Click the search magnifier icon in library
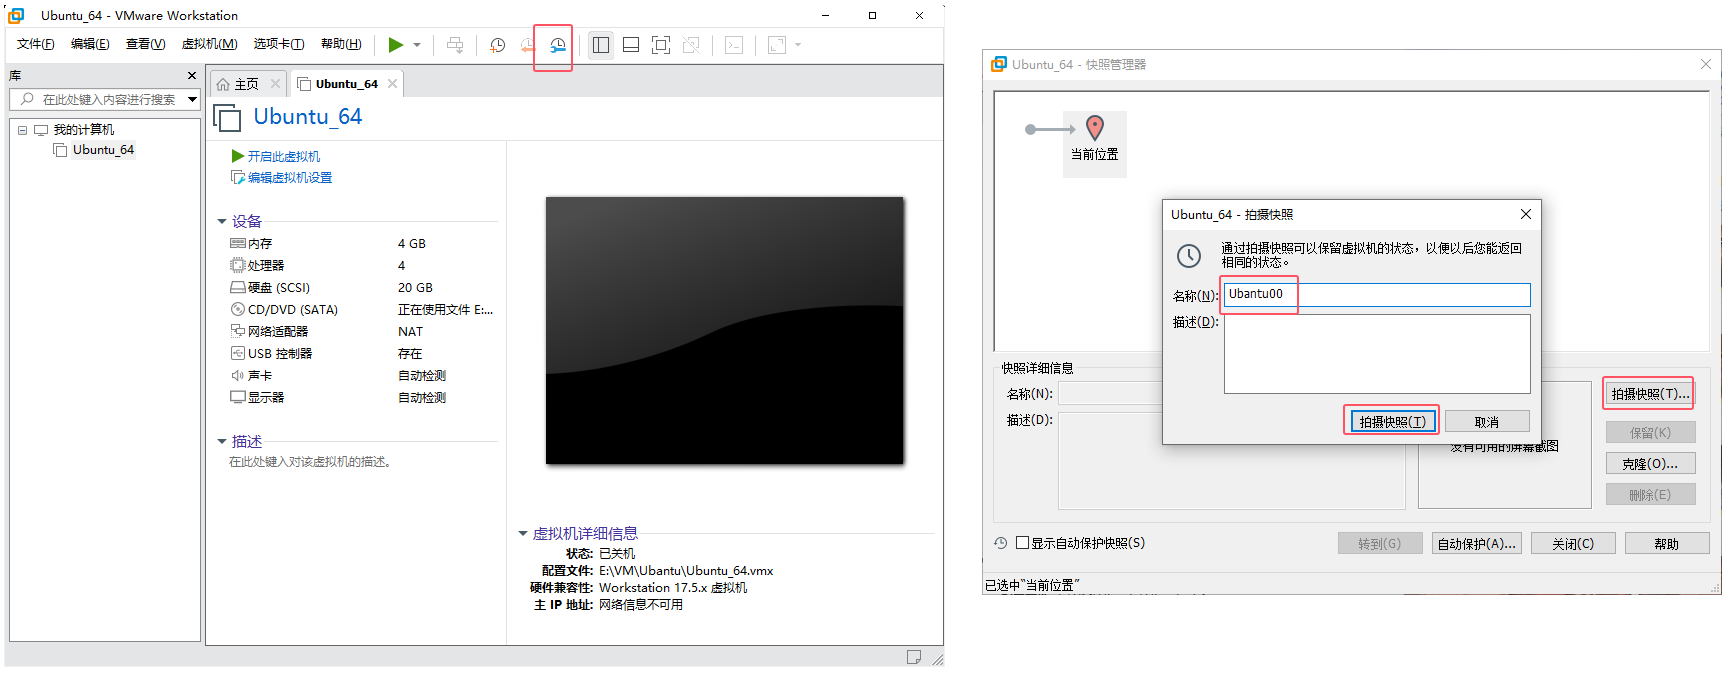The image size is (1727, 674). coord(27,99)
